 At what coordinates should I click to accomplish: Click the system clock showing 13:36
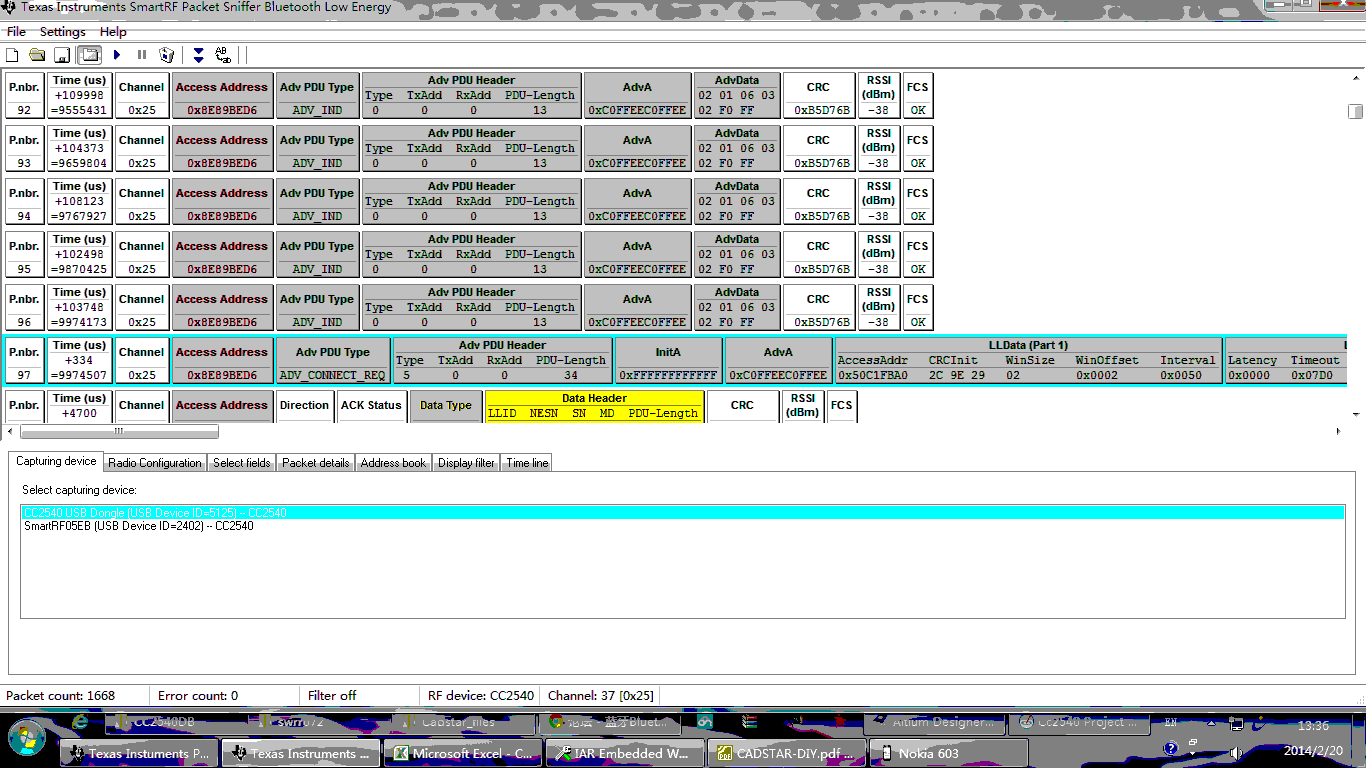[x=1313, y=725]
